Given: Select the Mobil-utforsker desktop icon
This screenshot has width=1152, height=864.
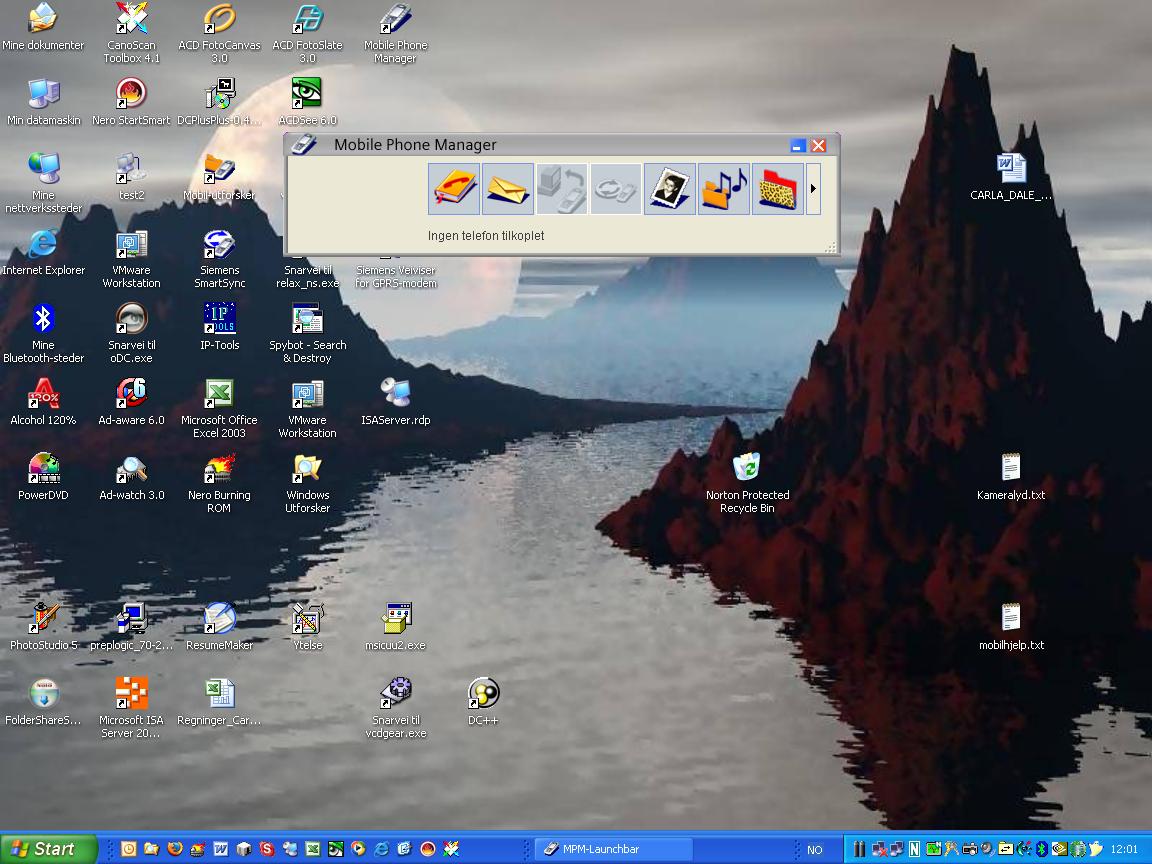Looking at the screenshot, I should 219,178.
